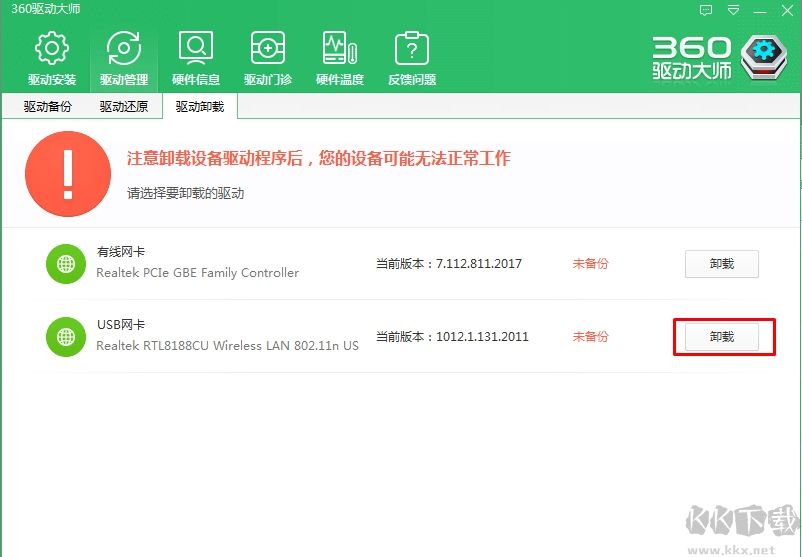The height and width of the screenshot is (557, 802).
Task: Click the 360驱动大师 logo emblem
Action: [765, 57]
